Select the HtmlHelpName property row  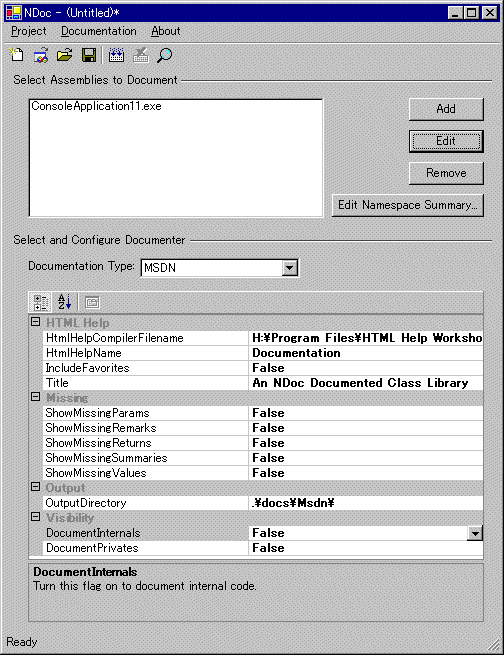coord(146,353)
